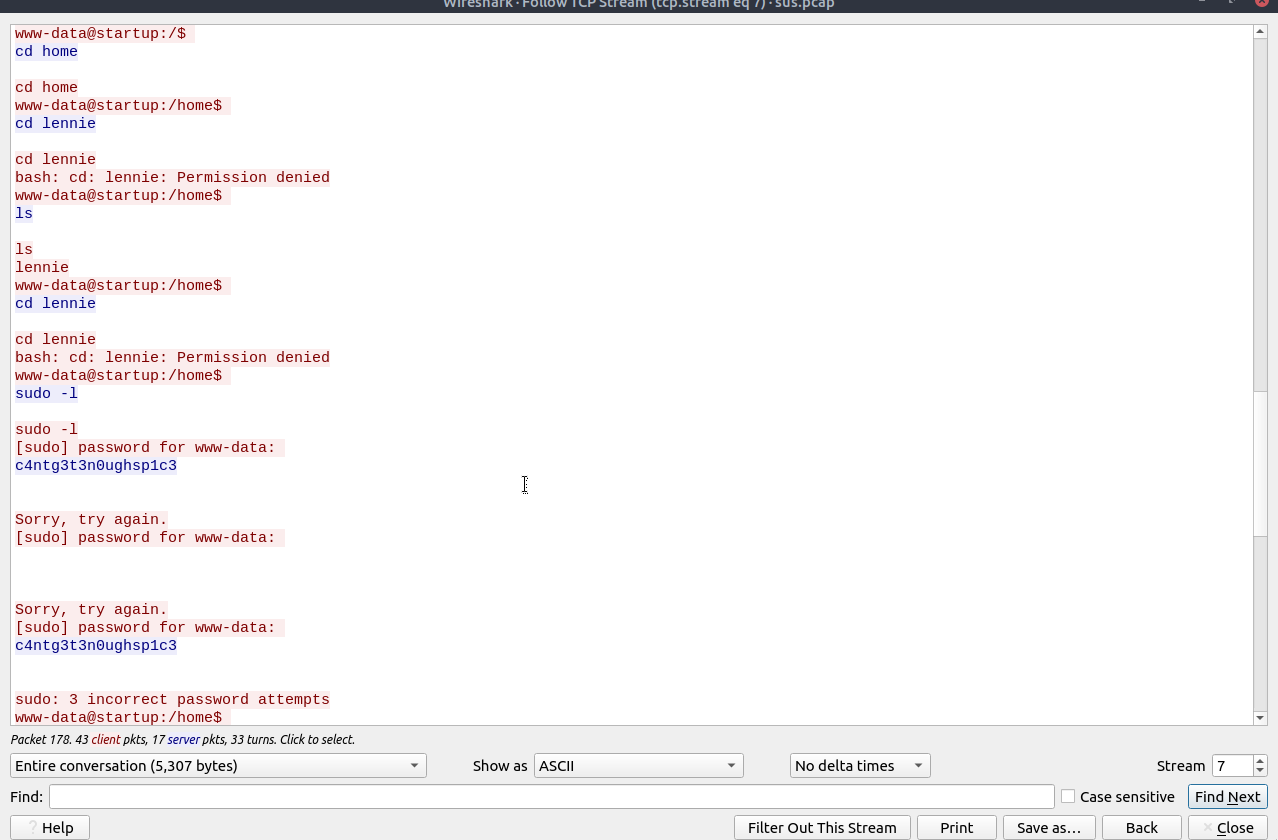
Task: Open the No delta times dropdown
Action: [859, 765]
